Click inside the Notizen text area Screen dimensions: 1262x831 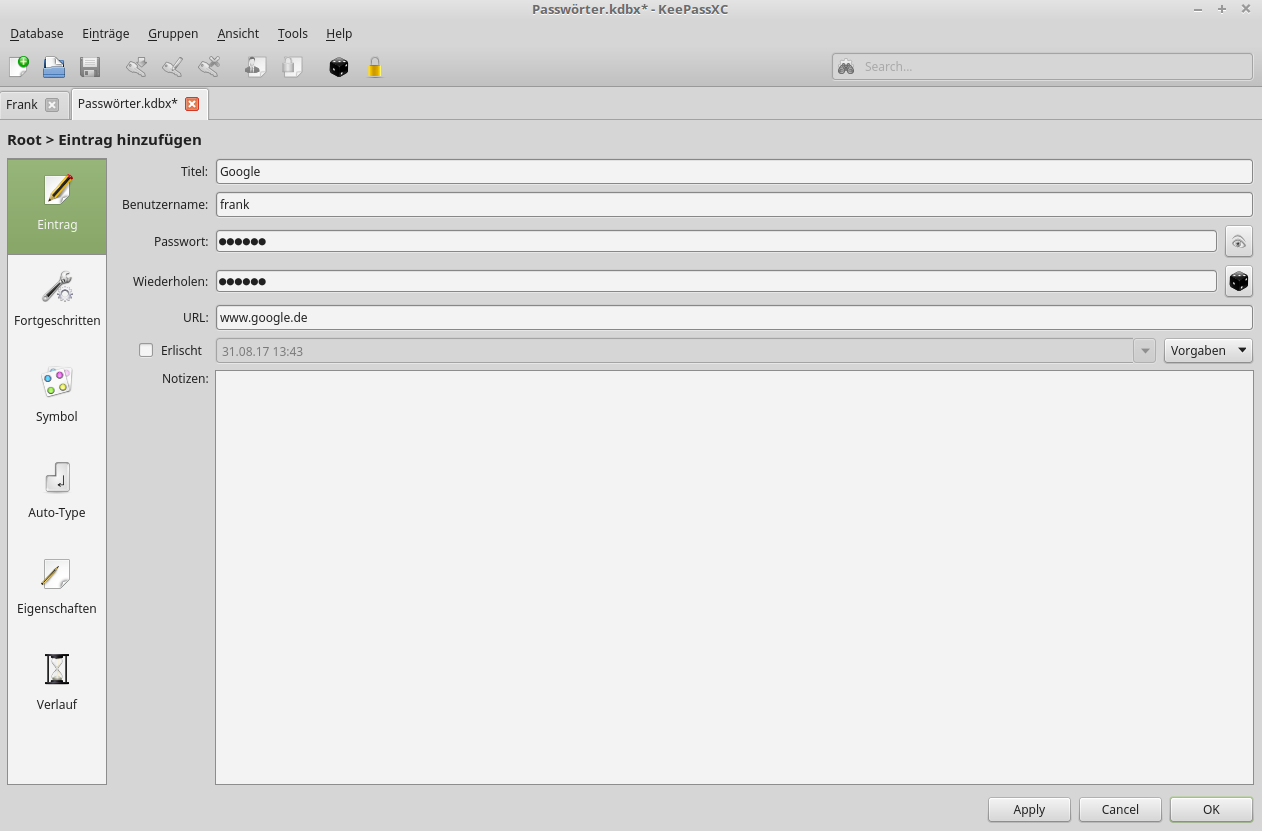(x=734, y=577)
